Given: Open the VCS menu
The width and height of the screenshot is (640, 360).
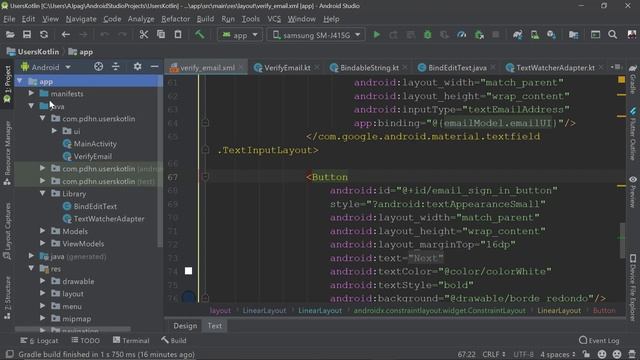Looking at the screenshot, I should click(x=274, y=19).
